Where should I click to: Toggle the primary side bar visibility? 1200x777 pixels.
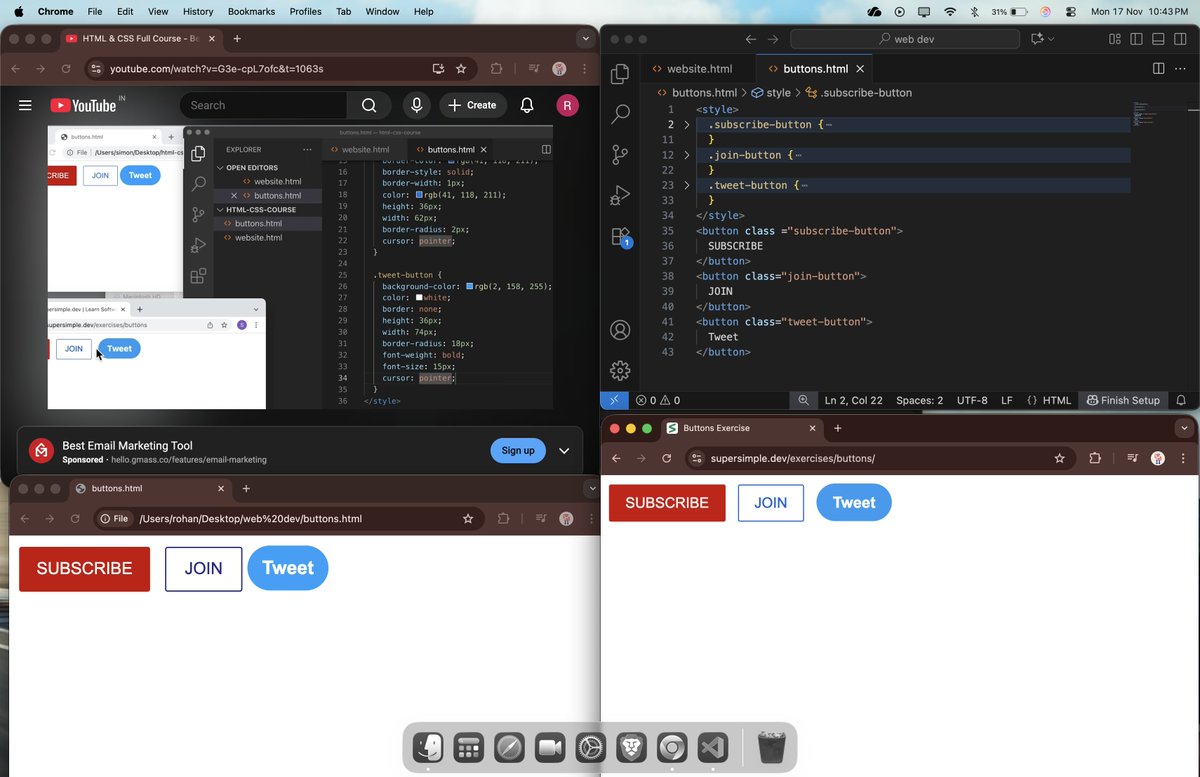click(x=1136, y=39)
